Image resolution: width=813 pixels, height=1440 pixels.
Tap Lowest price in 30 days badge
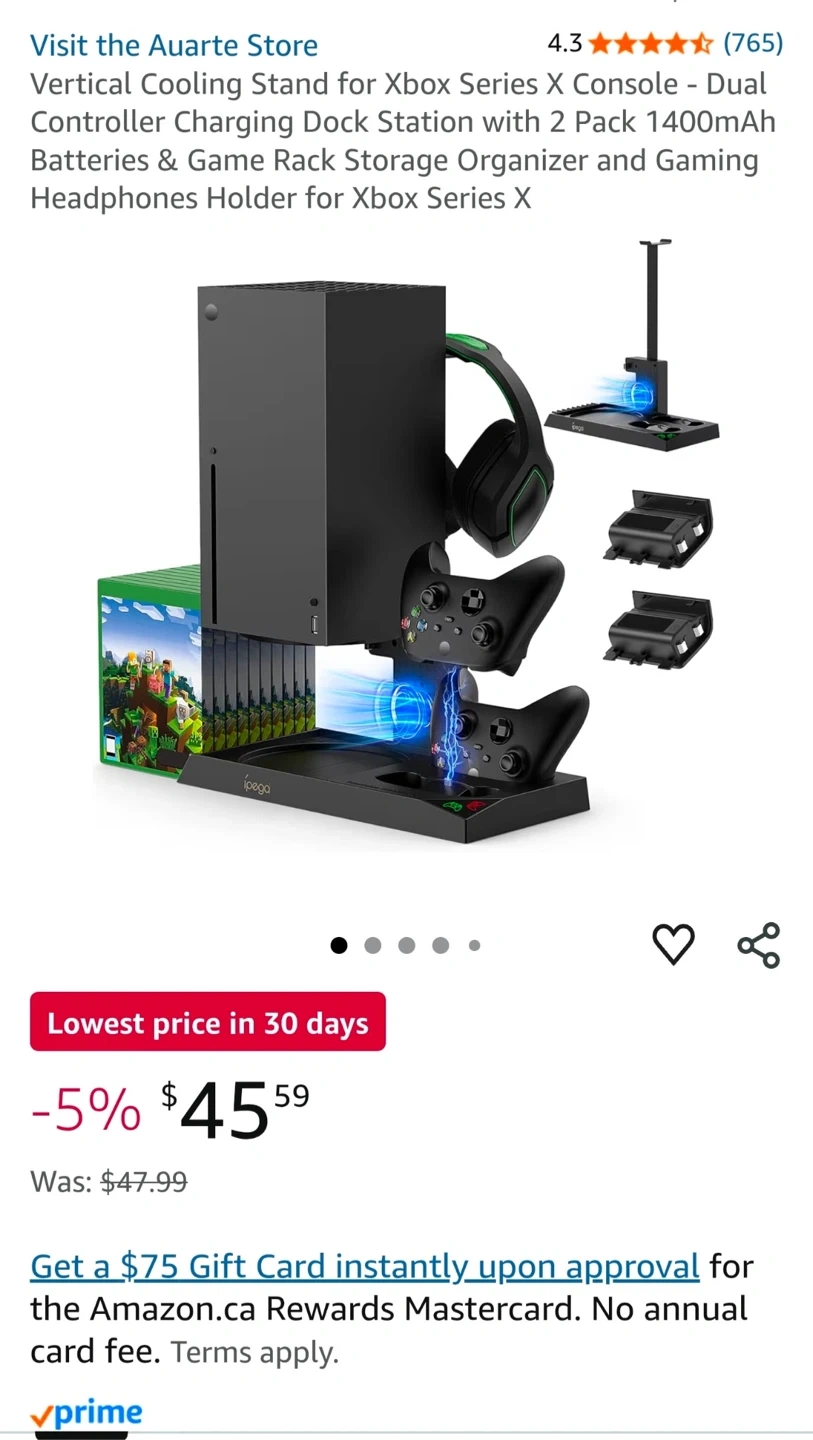click(x=208, y=1022)
